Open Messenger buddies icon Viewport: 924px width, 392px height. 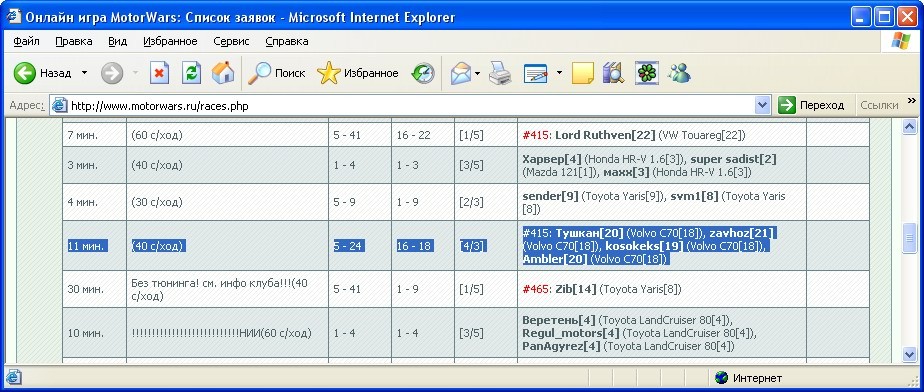(679, 73)
